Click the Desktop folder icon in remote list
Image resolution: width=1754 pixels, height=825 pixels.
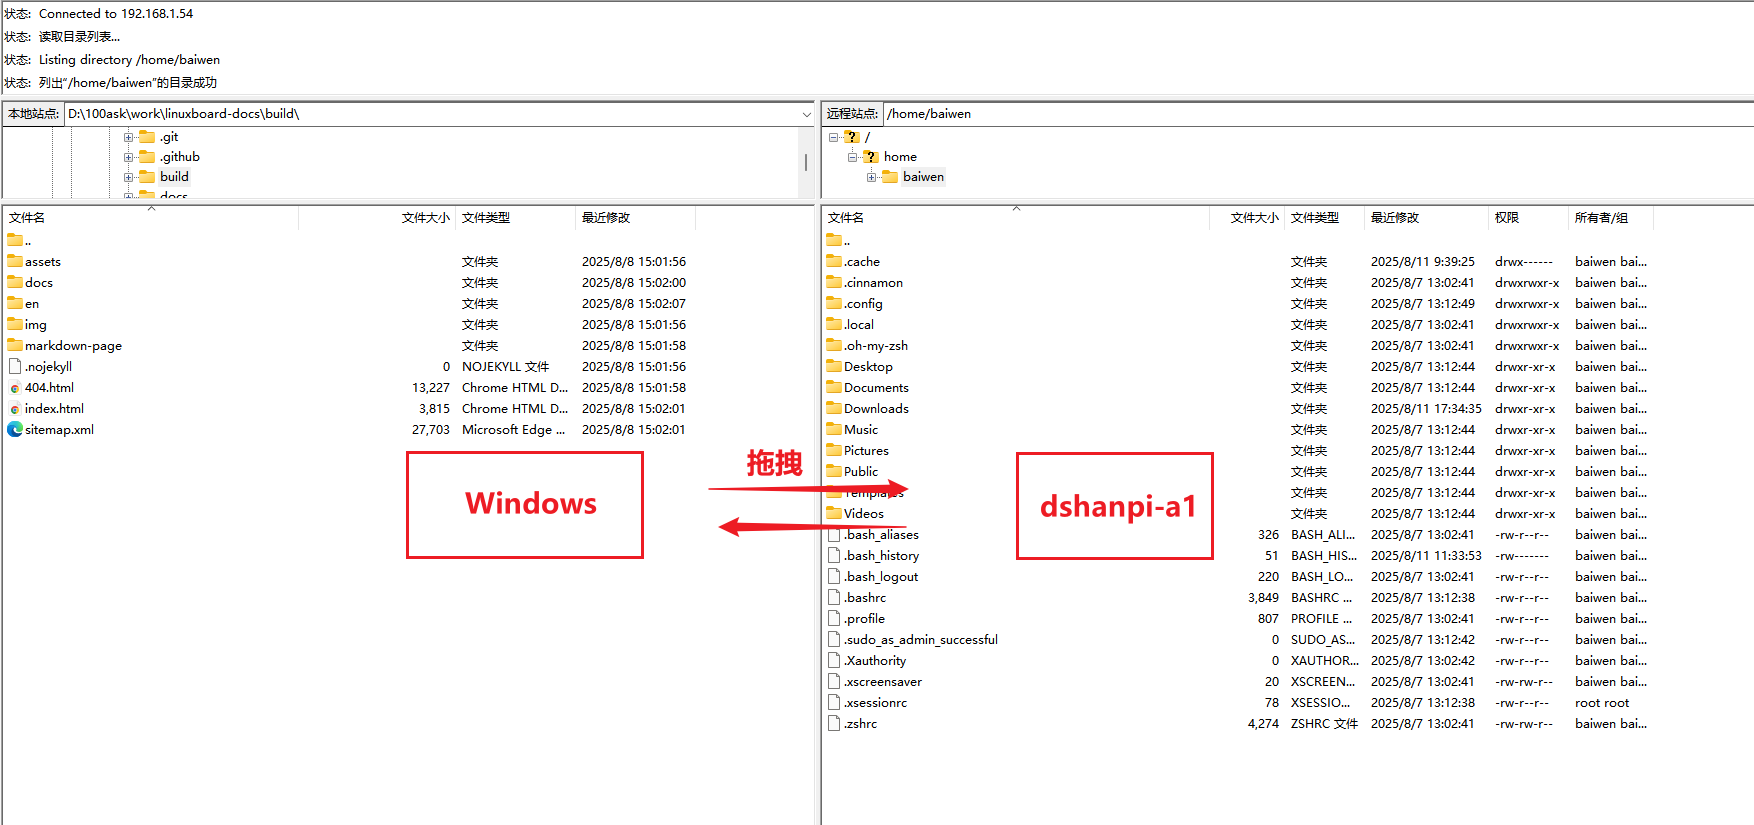pos(834,367)
